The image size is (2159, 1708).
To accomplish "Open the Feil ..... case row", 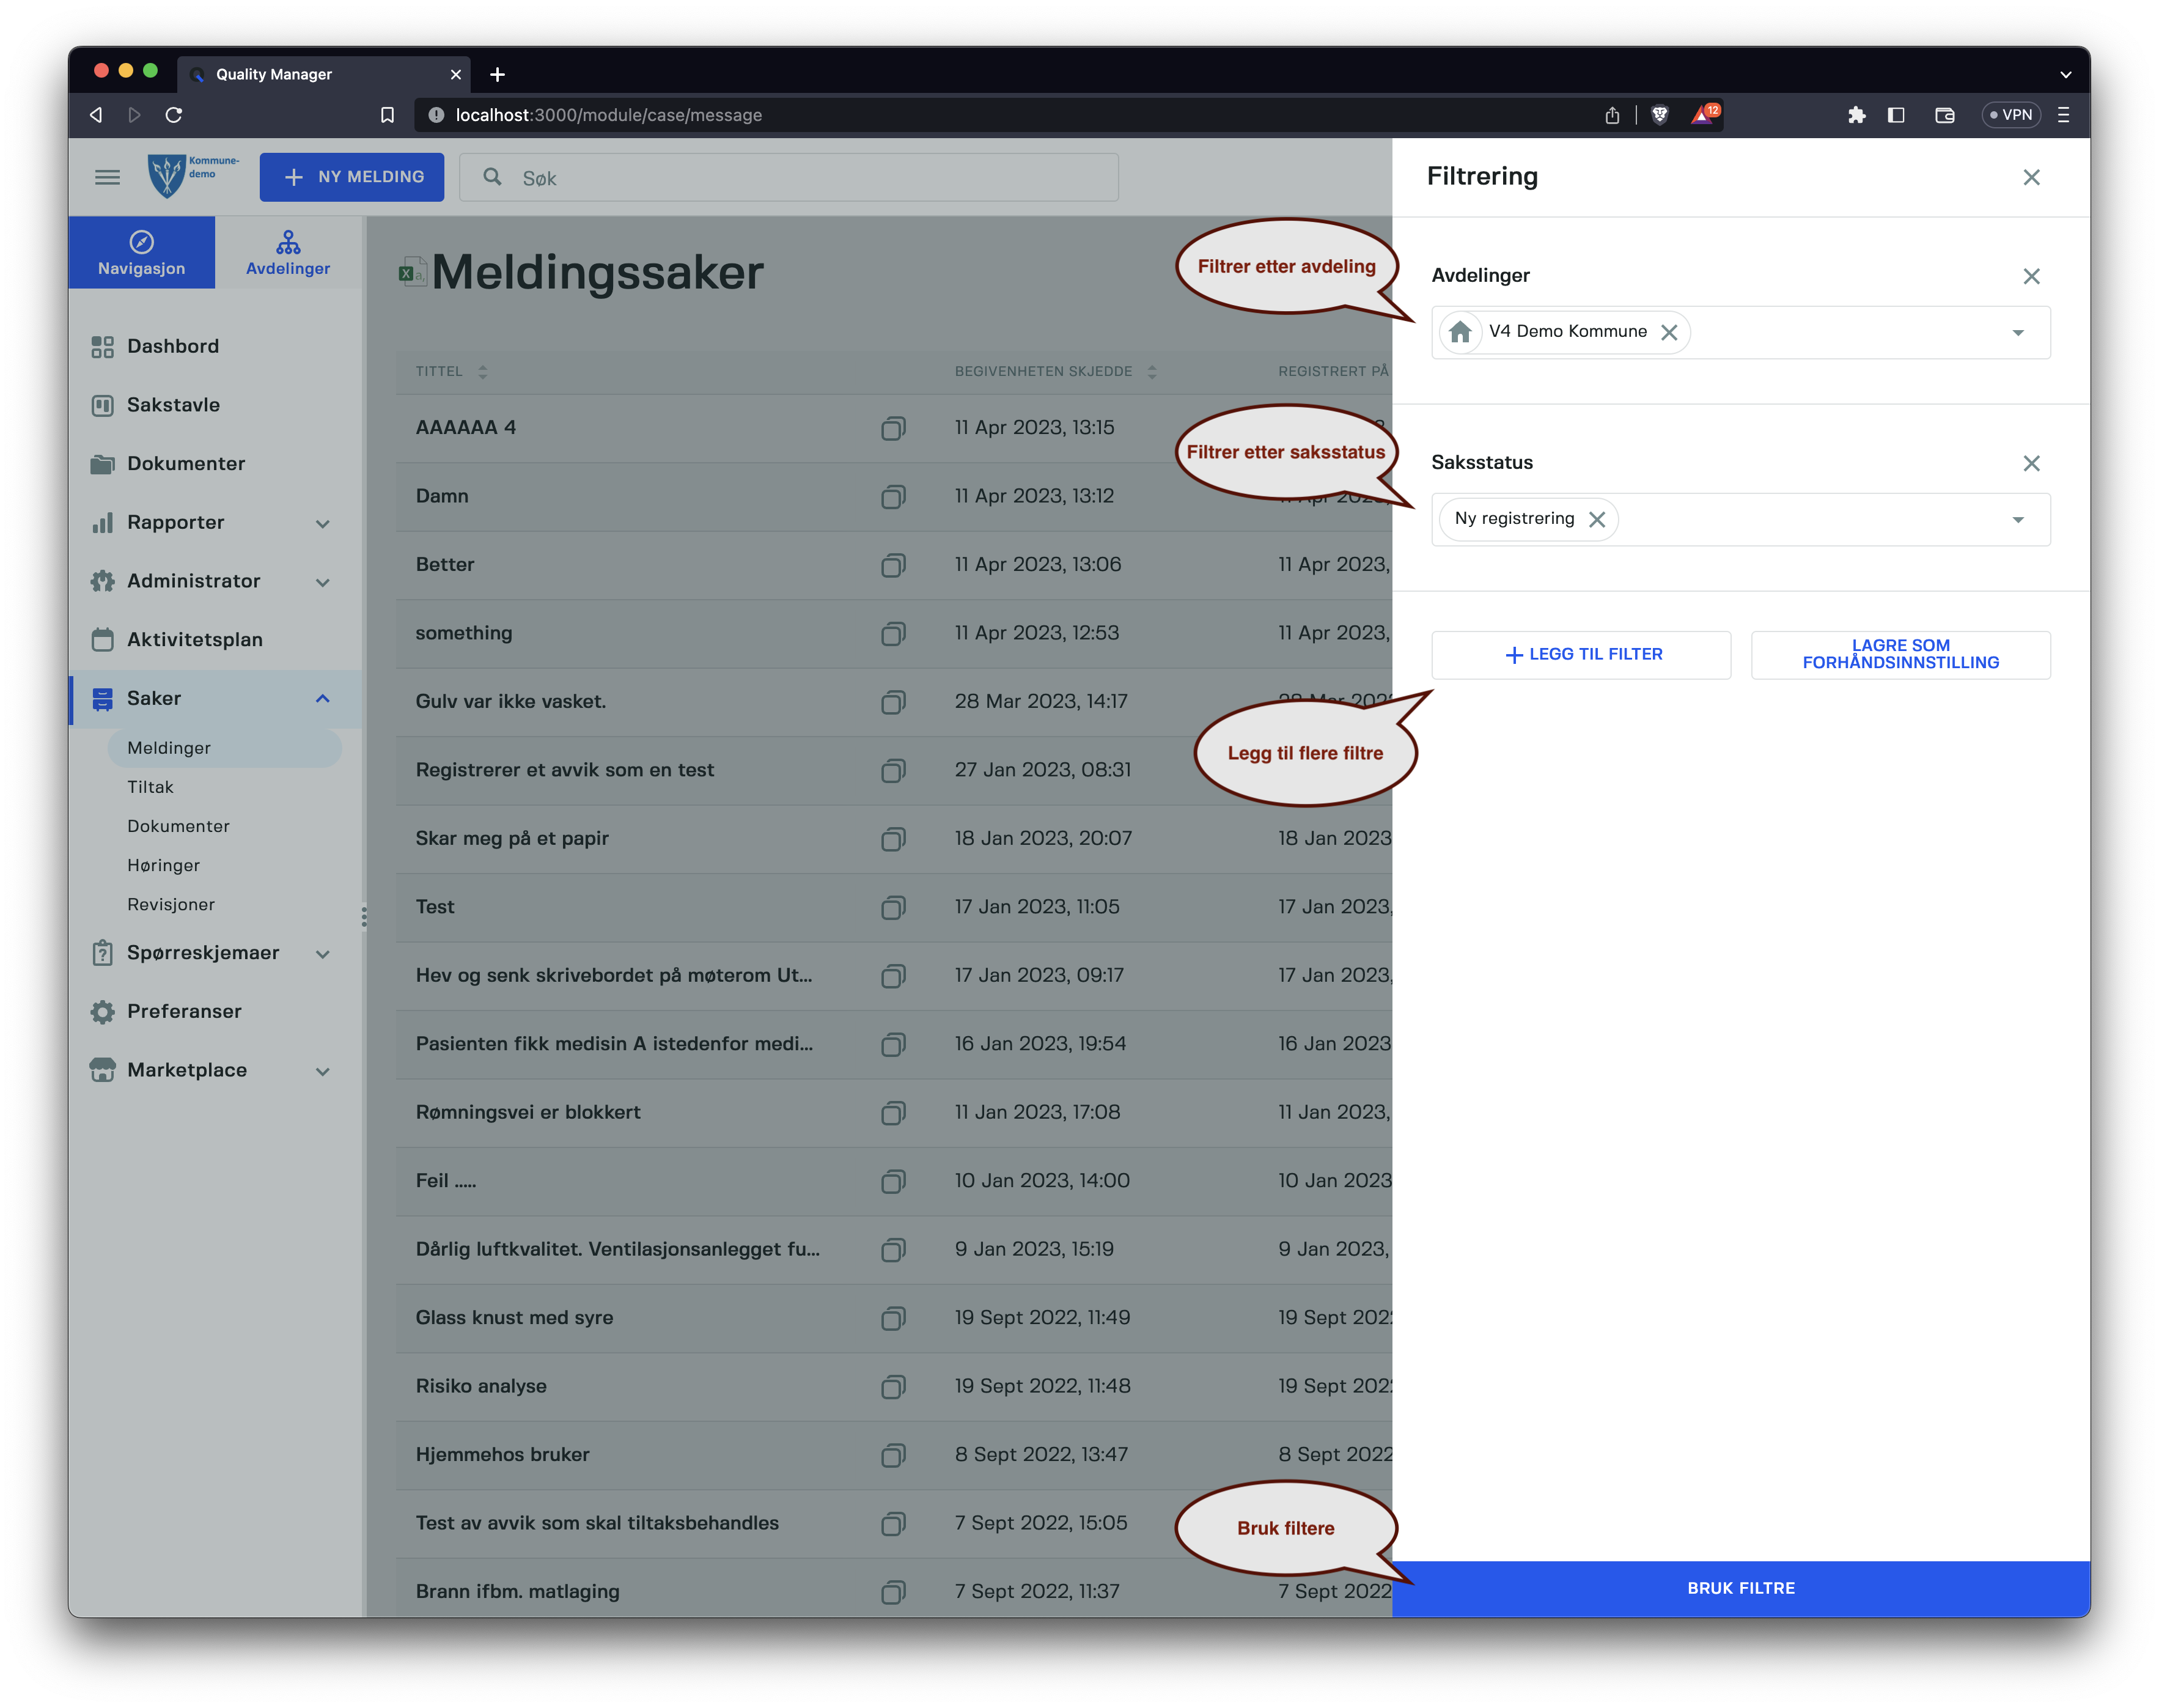I will tap(445, 1181).
